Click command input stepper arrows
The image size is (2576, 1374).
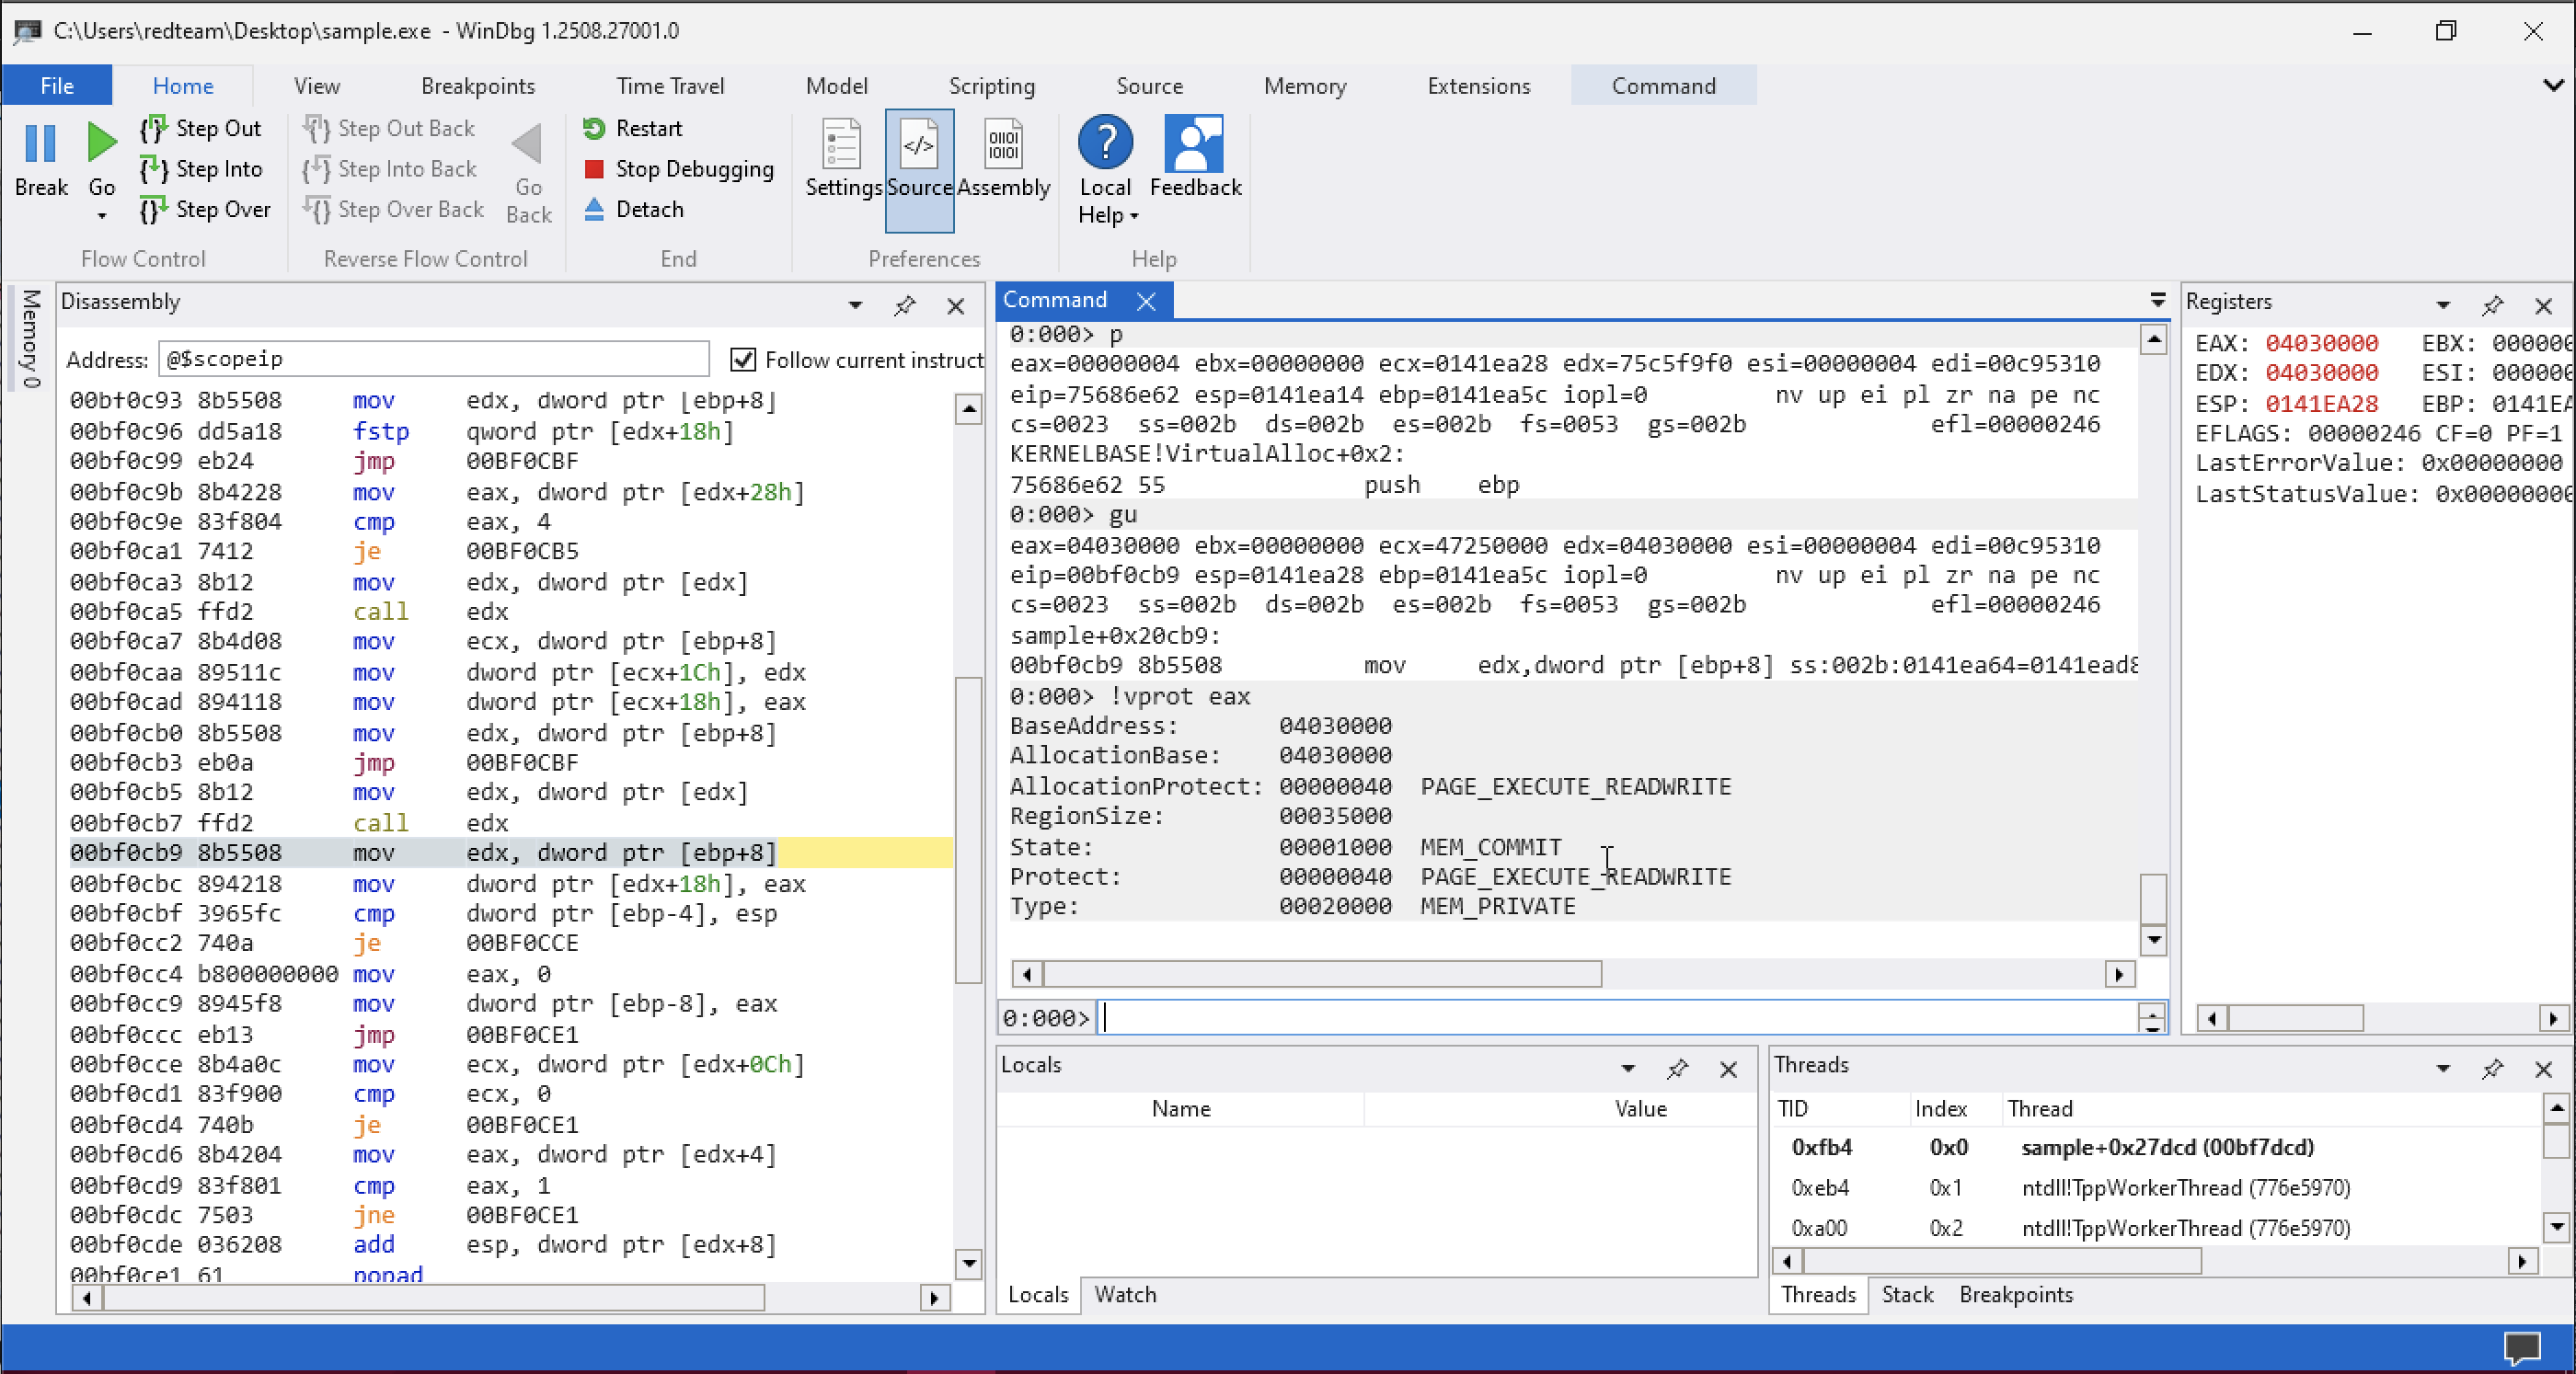pyautogui.click(x=2152, y=1018)
